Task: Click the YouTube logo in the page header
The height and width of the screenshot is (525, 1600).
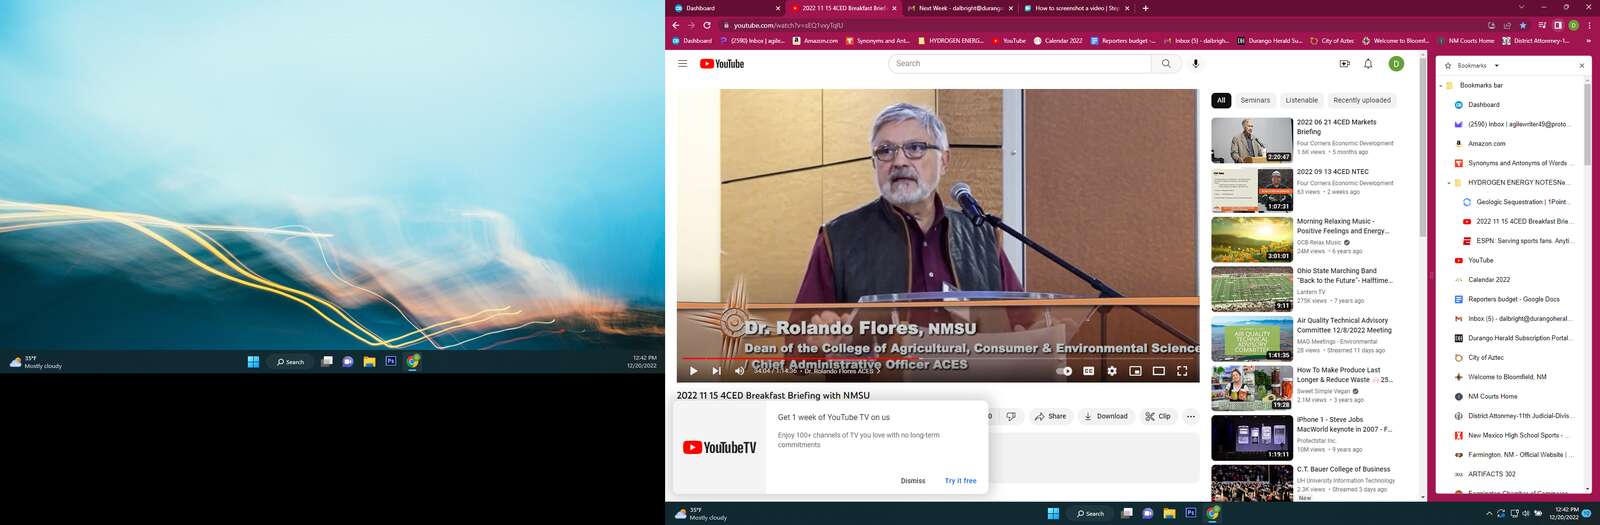Action: point(722,64)
